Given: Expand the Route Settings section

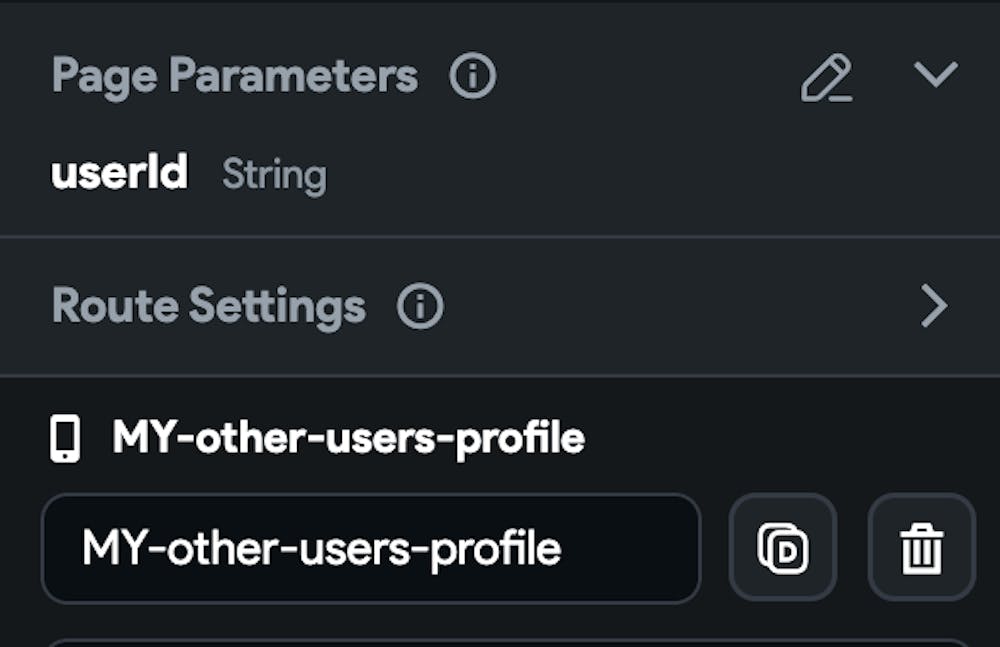Looking at the screenshot, I should click(x=933, y=307).
